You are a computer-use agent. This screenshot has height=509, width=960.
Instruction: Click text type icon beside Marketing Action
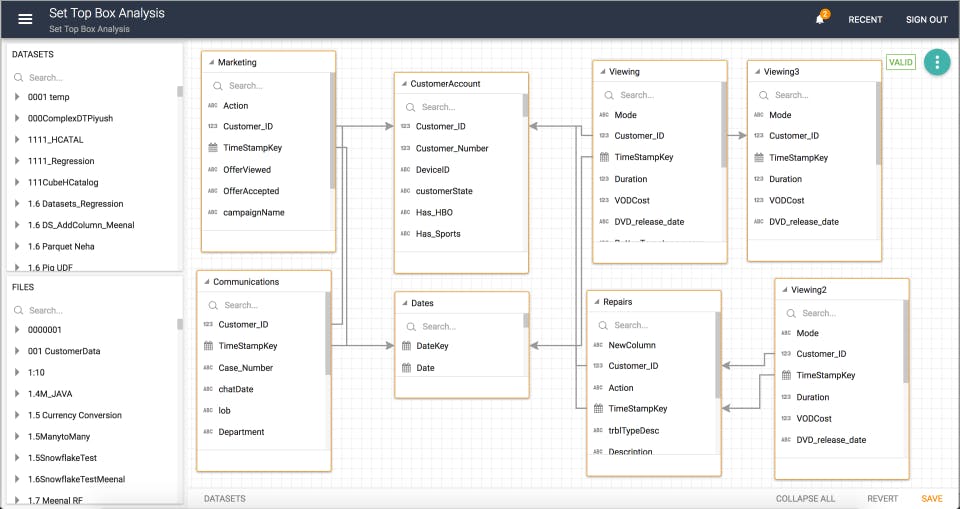pyautogui.click(x=212, y=105)
